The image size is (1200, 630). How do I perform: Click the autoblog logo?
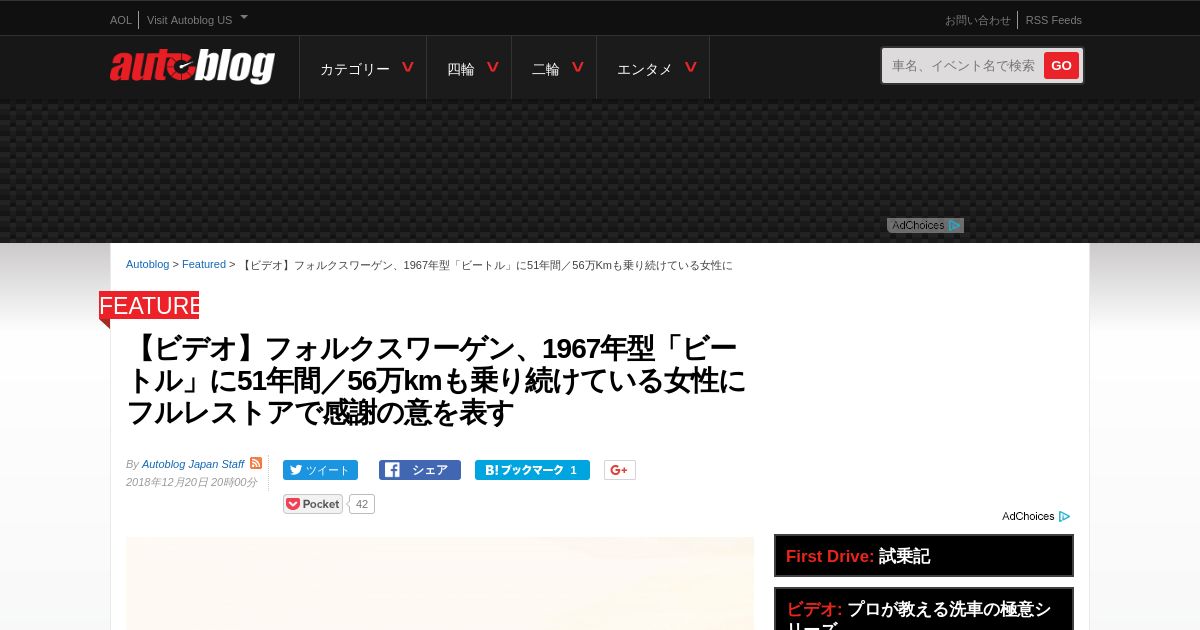192,66
